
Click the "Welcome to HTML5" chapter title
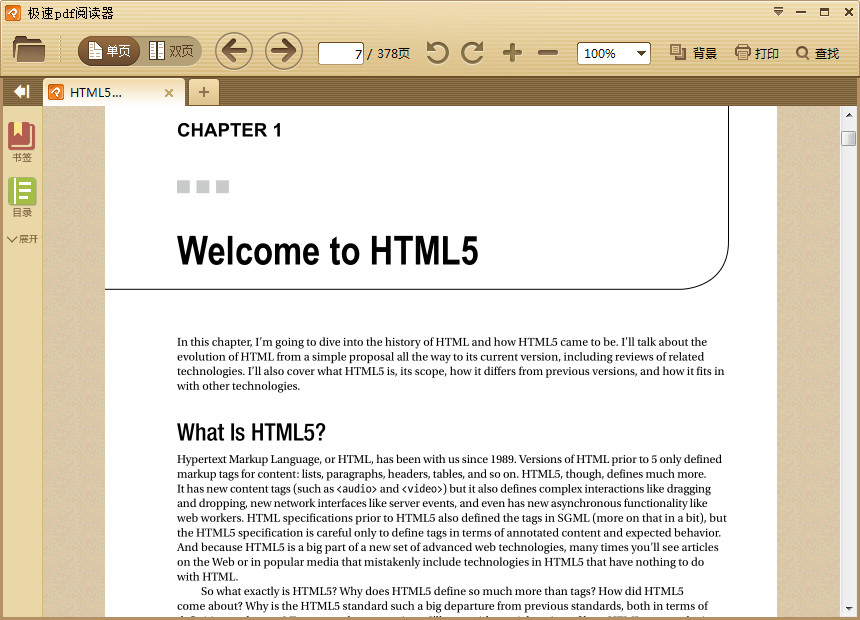coord(327,251)
